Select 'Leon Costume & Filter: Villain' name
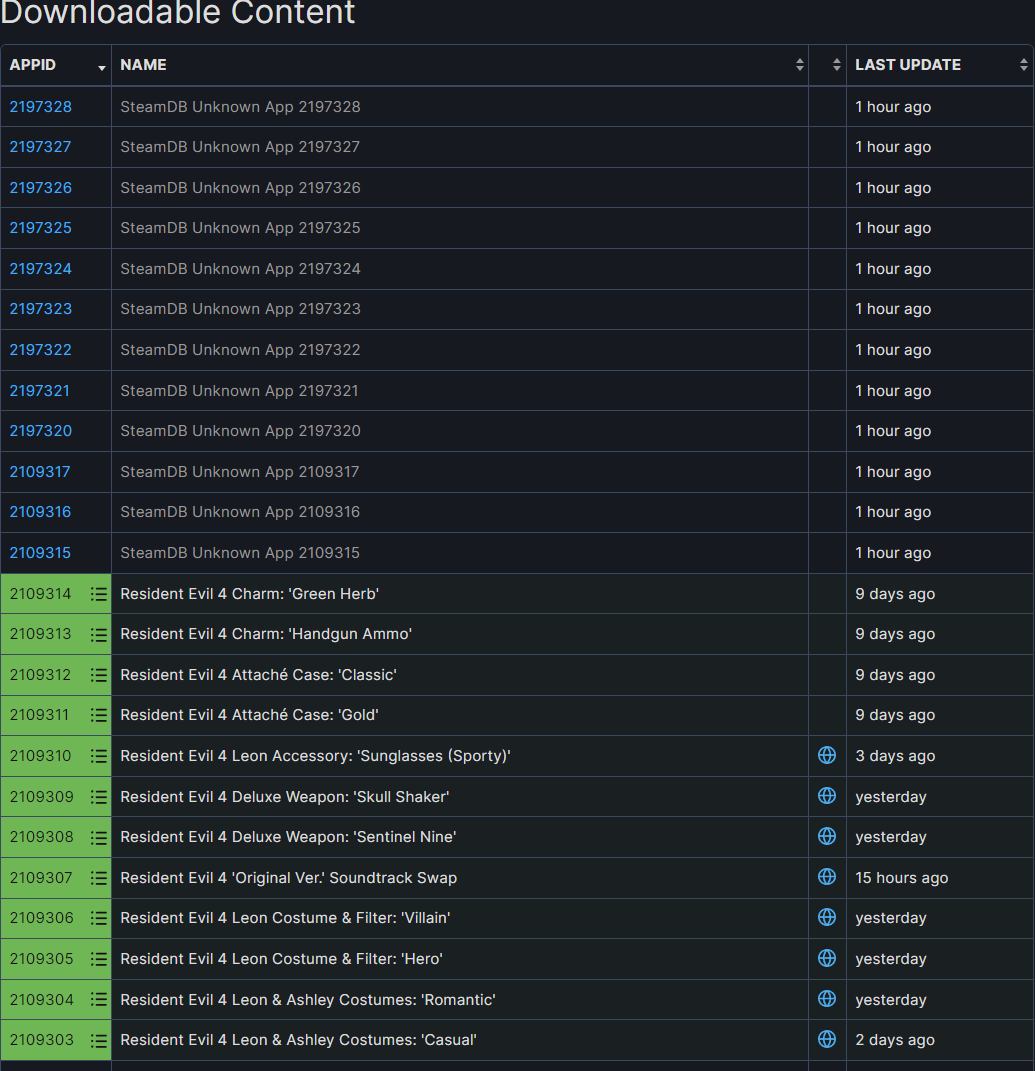The image size is (1035, 1071). 285,918
